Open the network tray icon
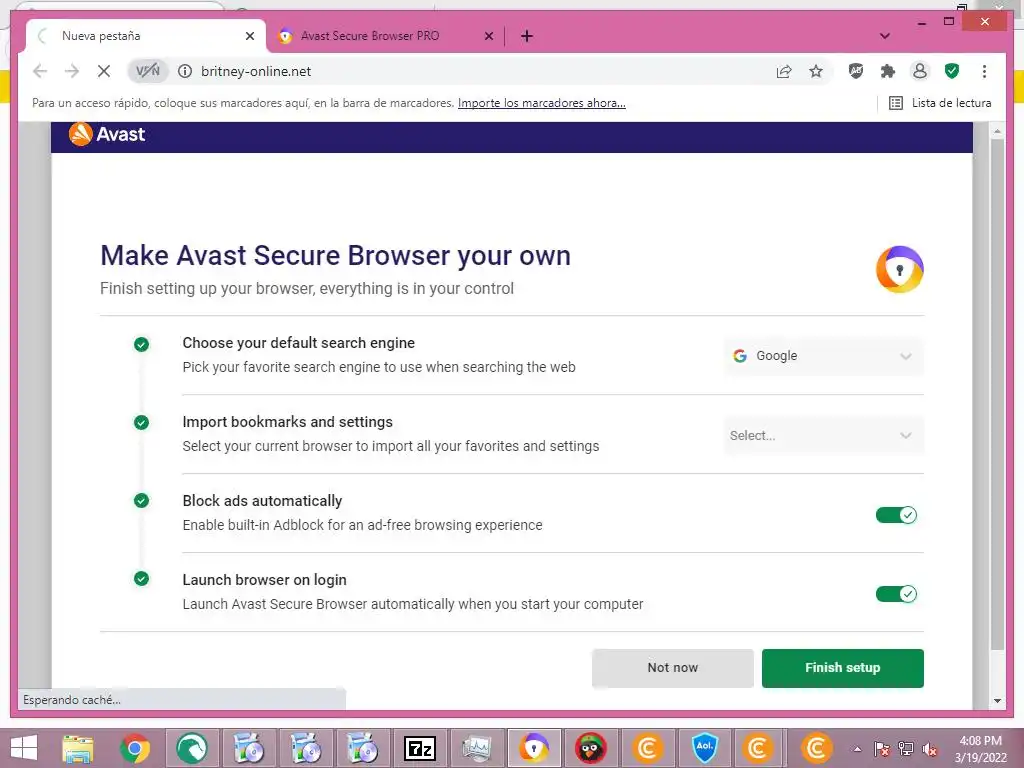The width and height of the screenshot is (1024, 768). (906, 749)
